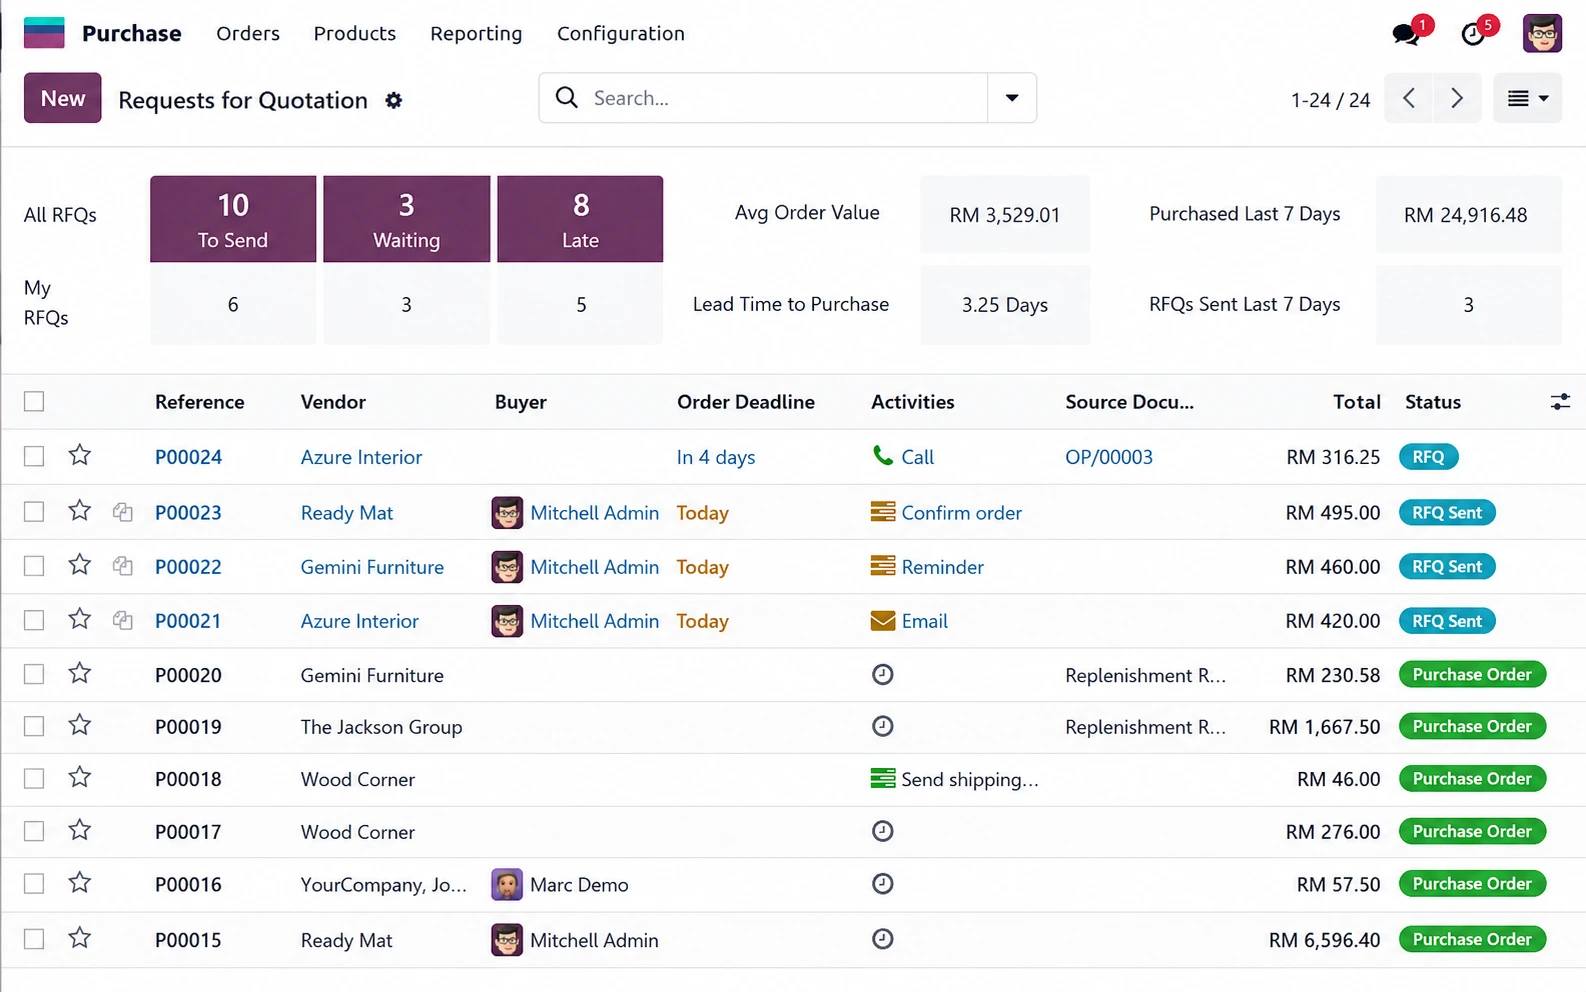
Task: Click the New button
Action: [x=63, y=98]
